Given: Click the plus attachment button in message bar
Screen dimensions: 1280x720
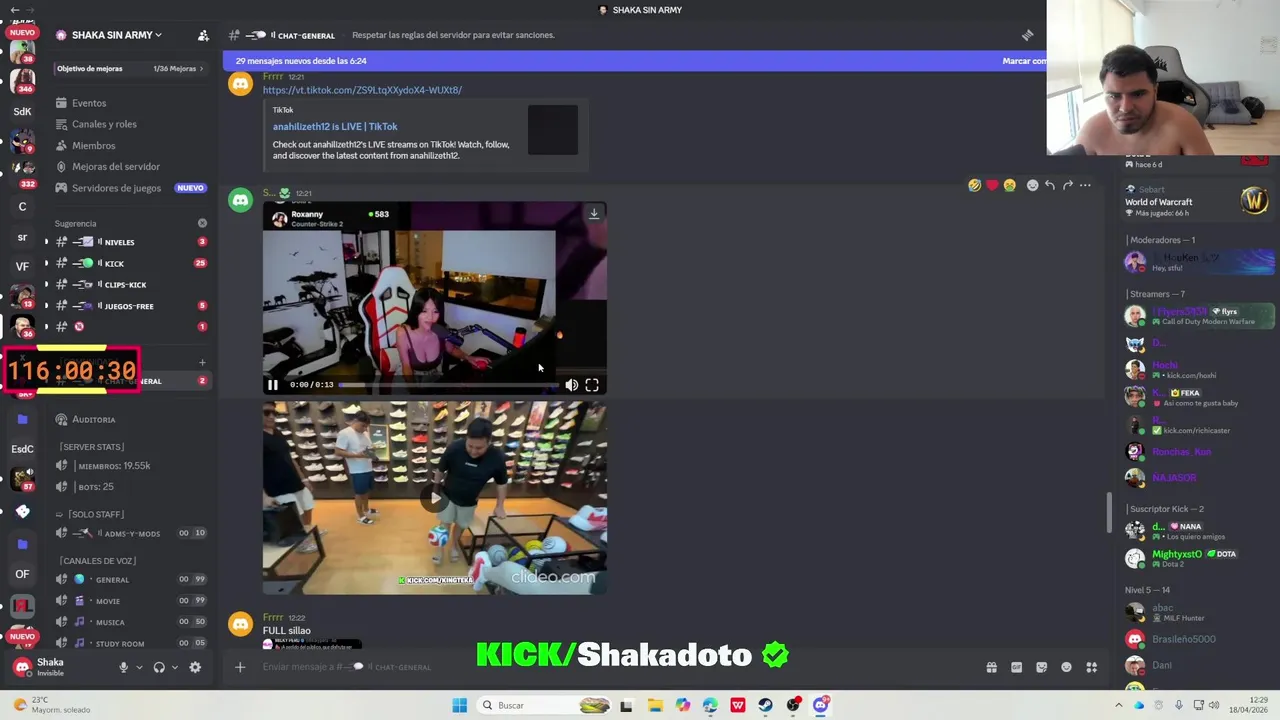Looking at the screenshot, I should [x=240, y=667].
